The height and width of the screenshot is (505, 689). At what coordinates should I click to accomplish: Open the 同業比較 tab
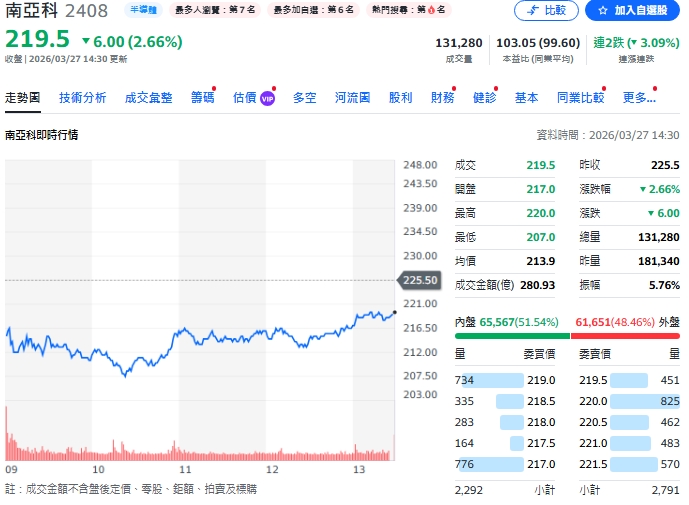580,98
